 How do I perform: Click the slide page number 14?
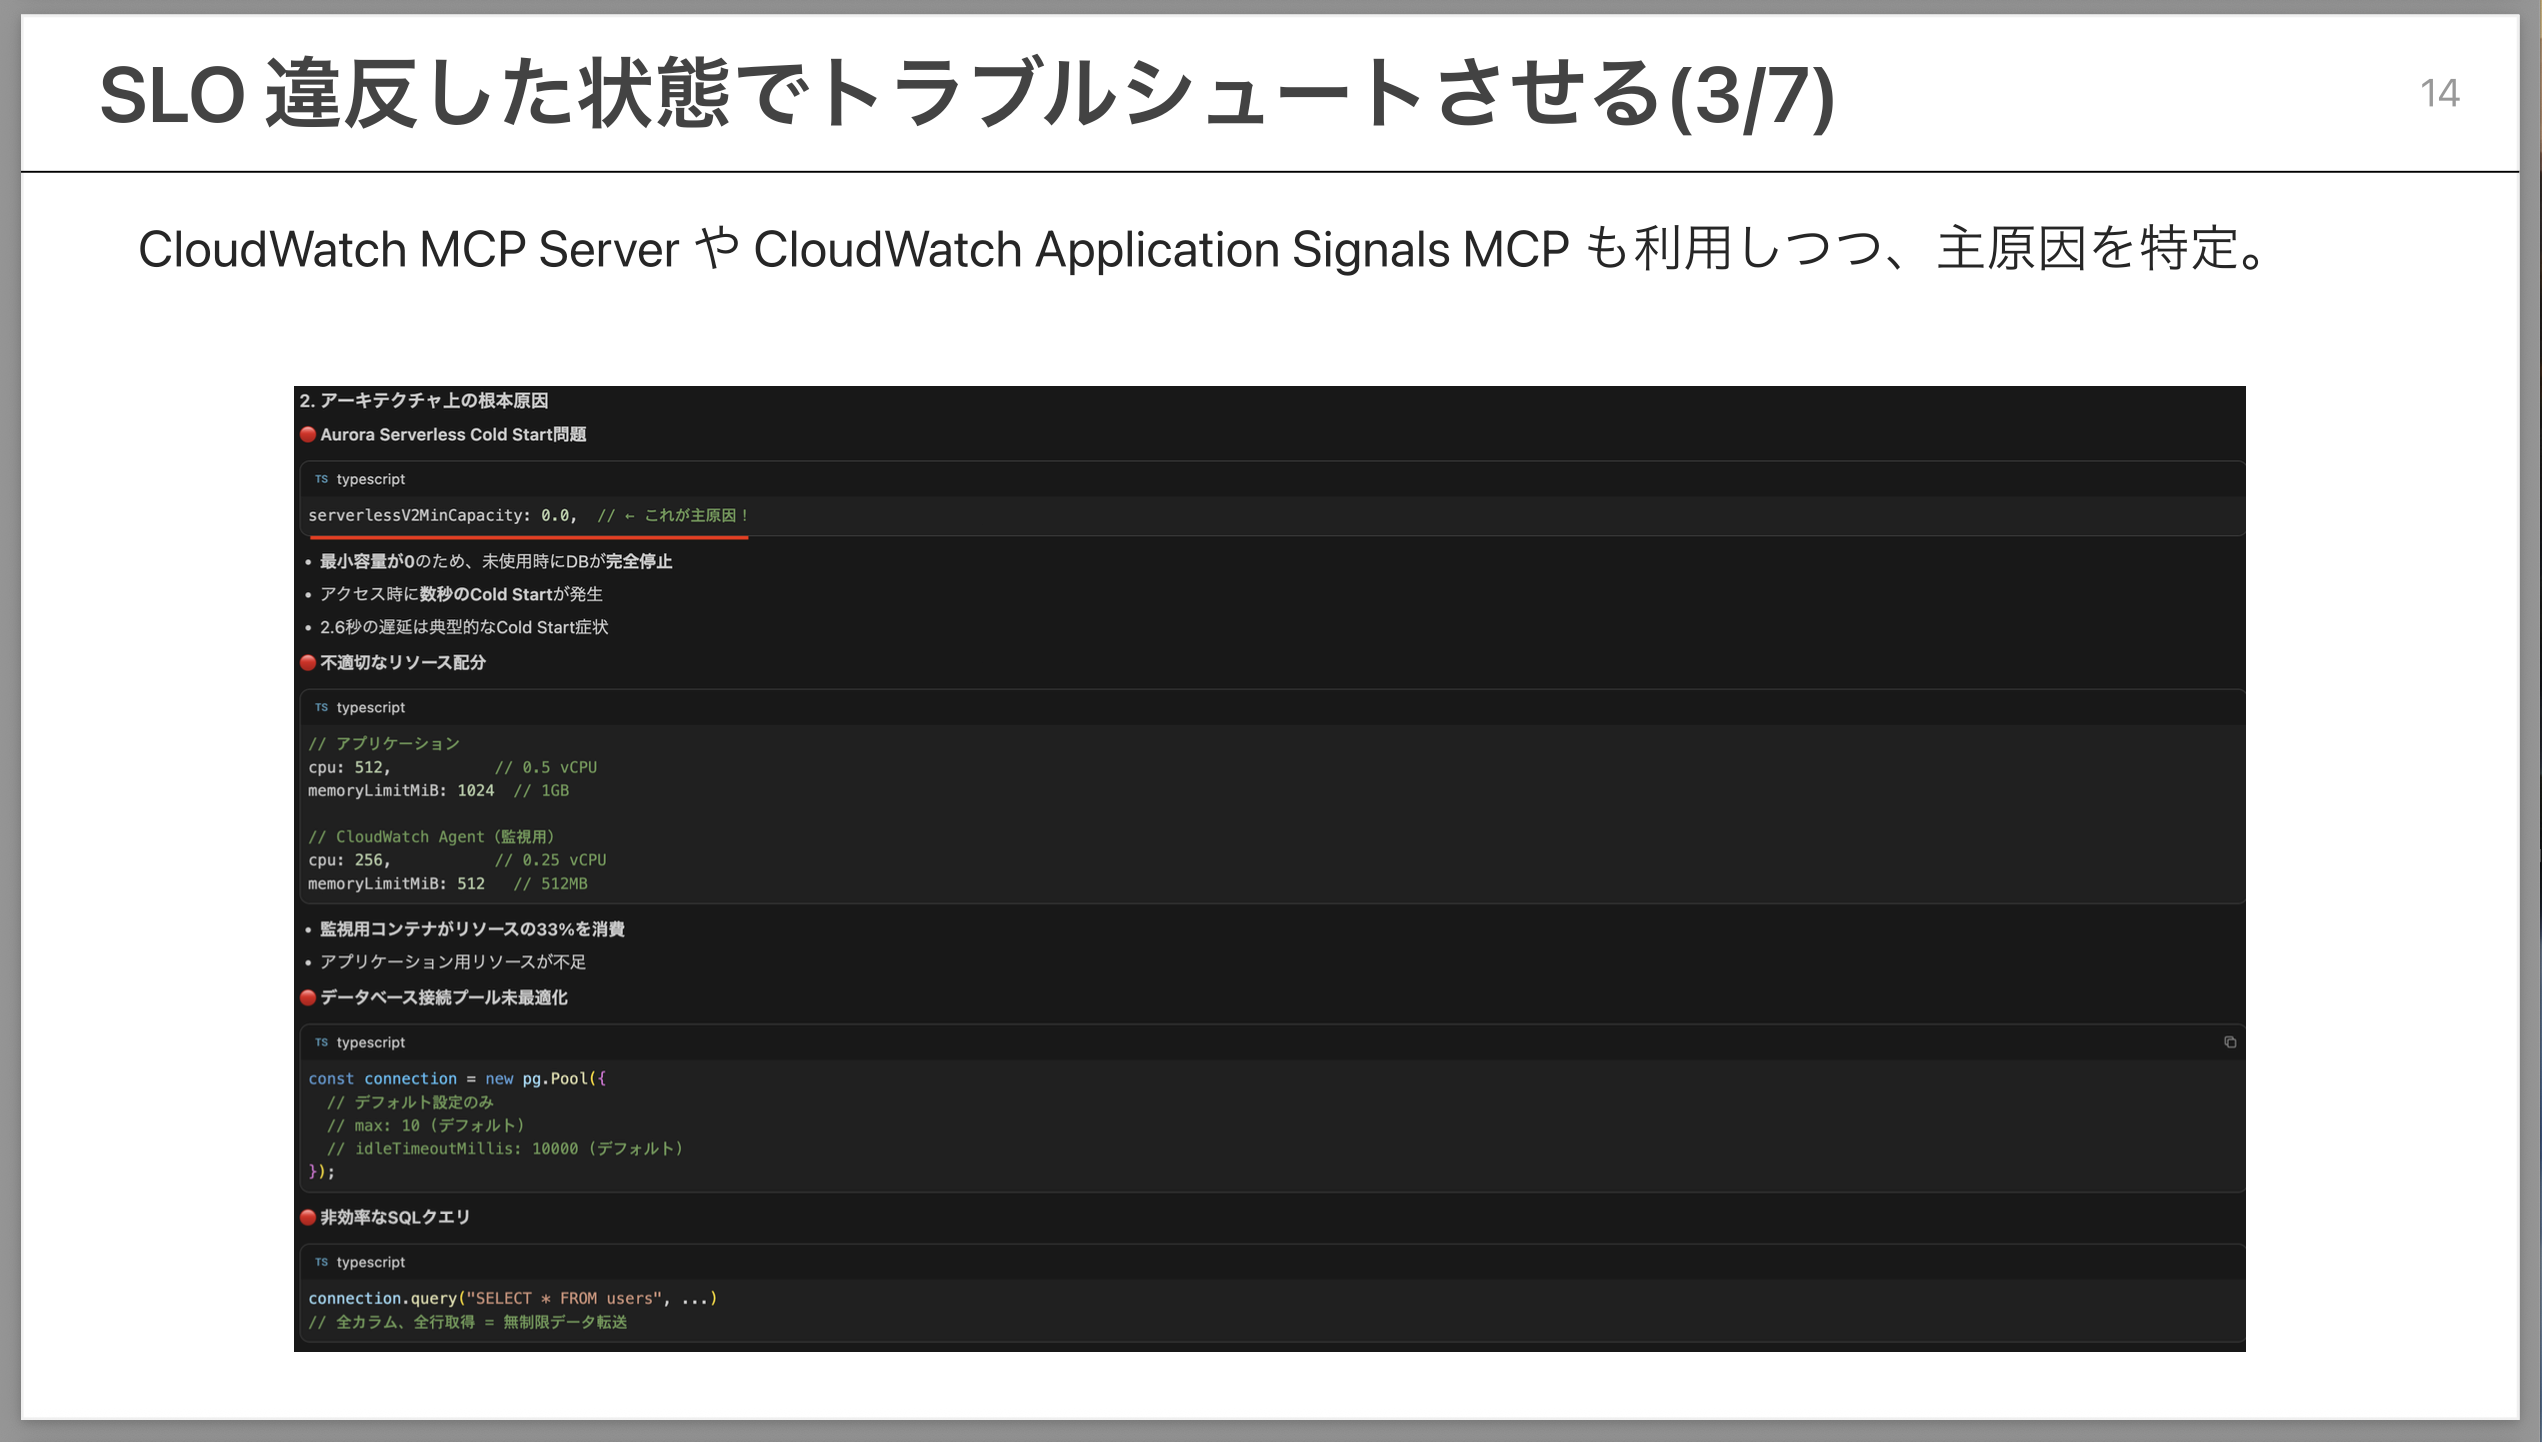click(2439, 93)
